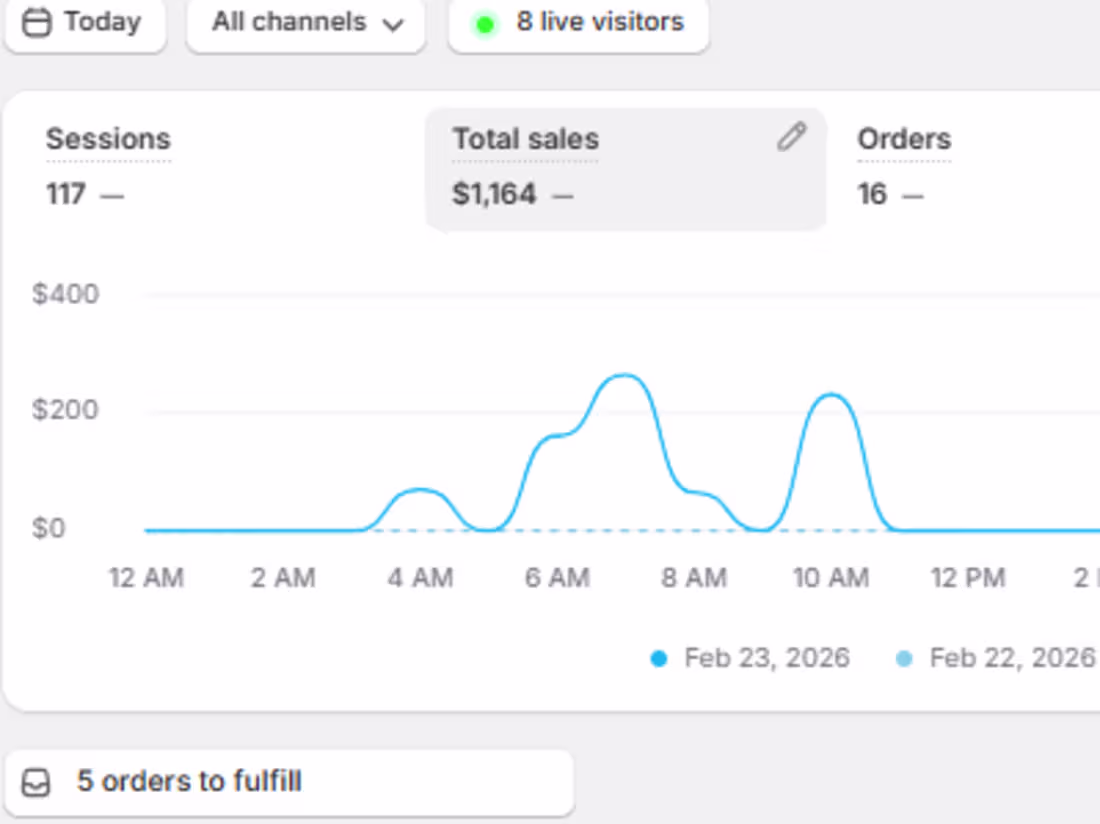Open the 8 live visitors view

point(600,22)
